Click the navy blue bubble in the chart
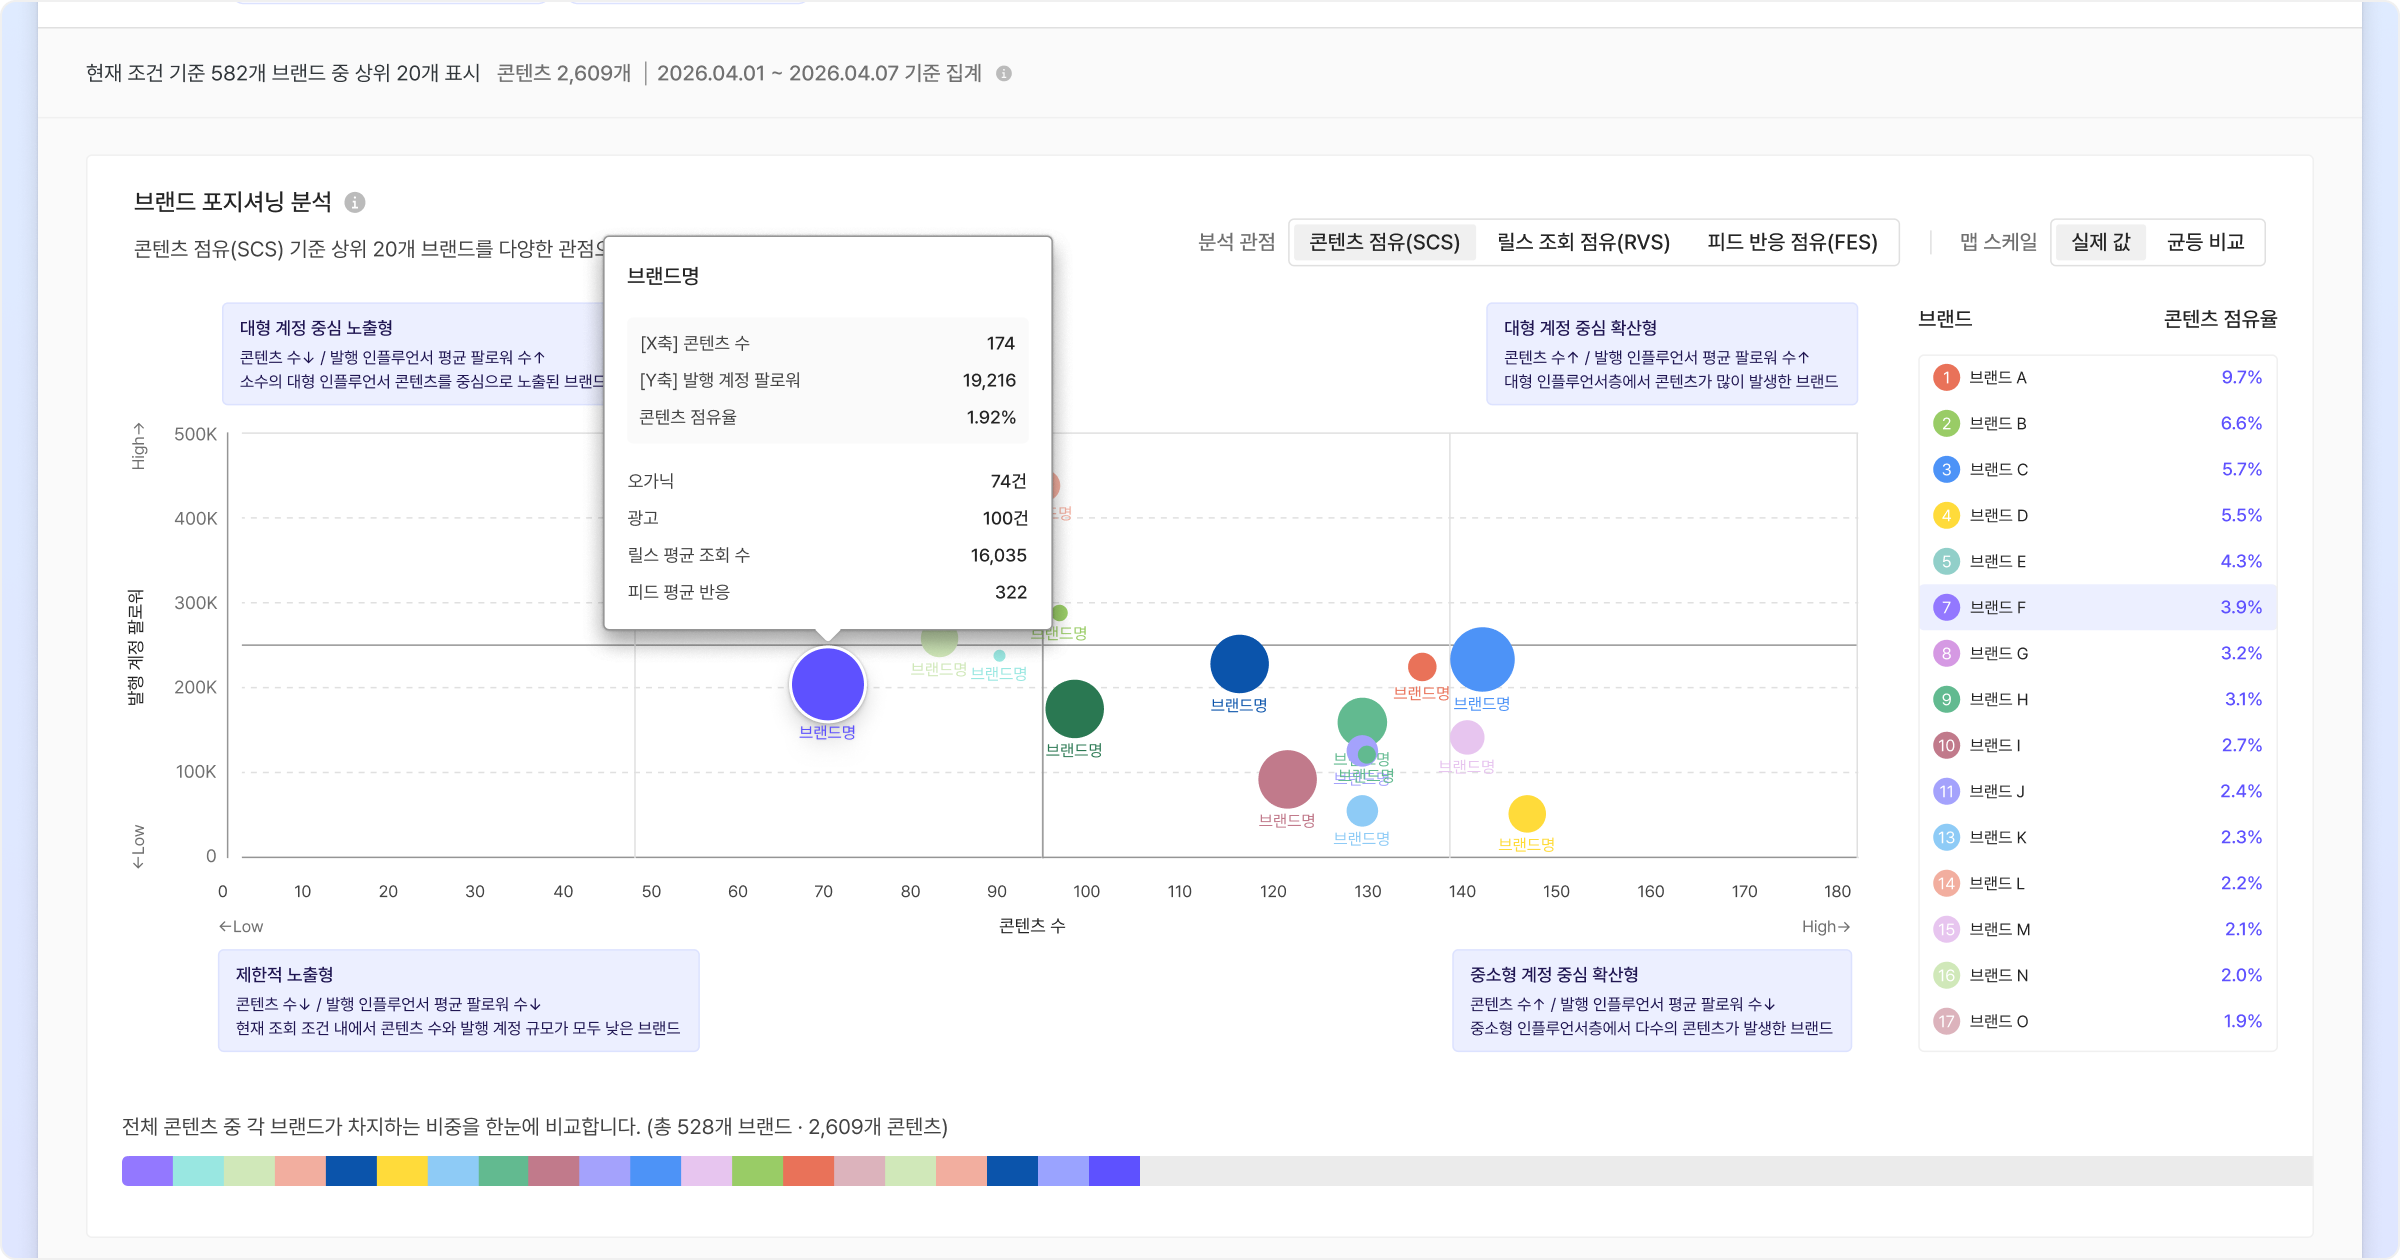Image resolution: width=2400 pixels, height=1260 pixels. (x=1239, y=664)
